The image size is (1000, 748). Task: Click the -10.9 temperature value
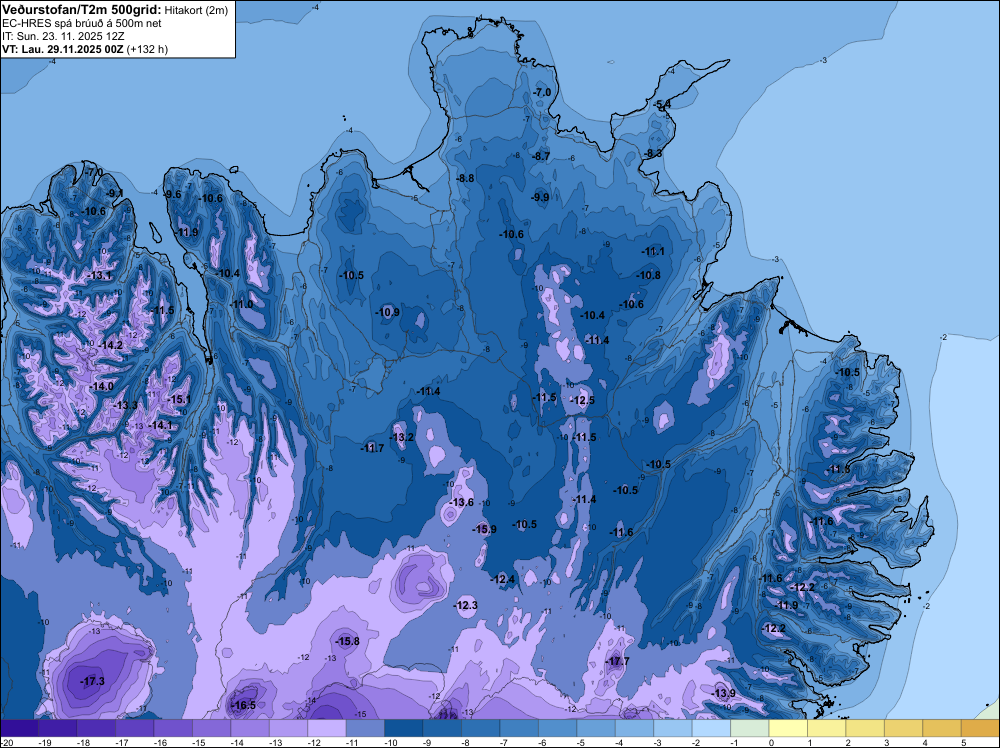[387, 312]
